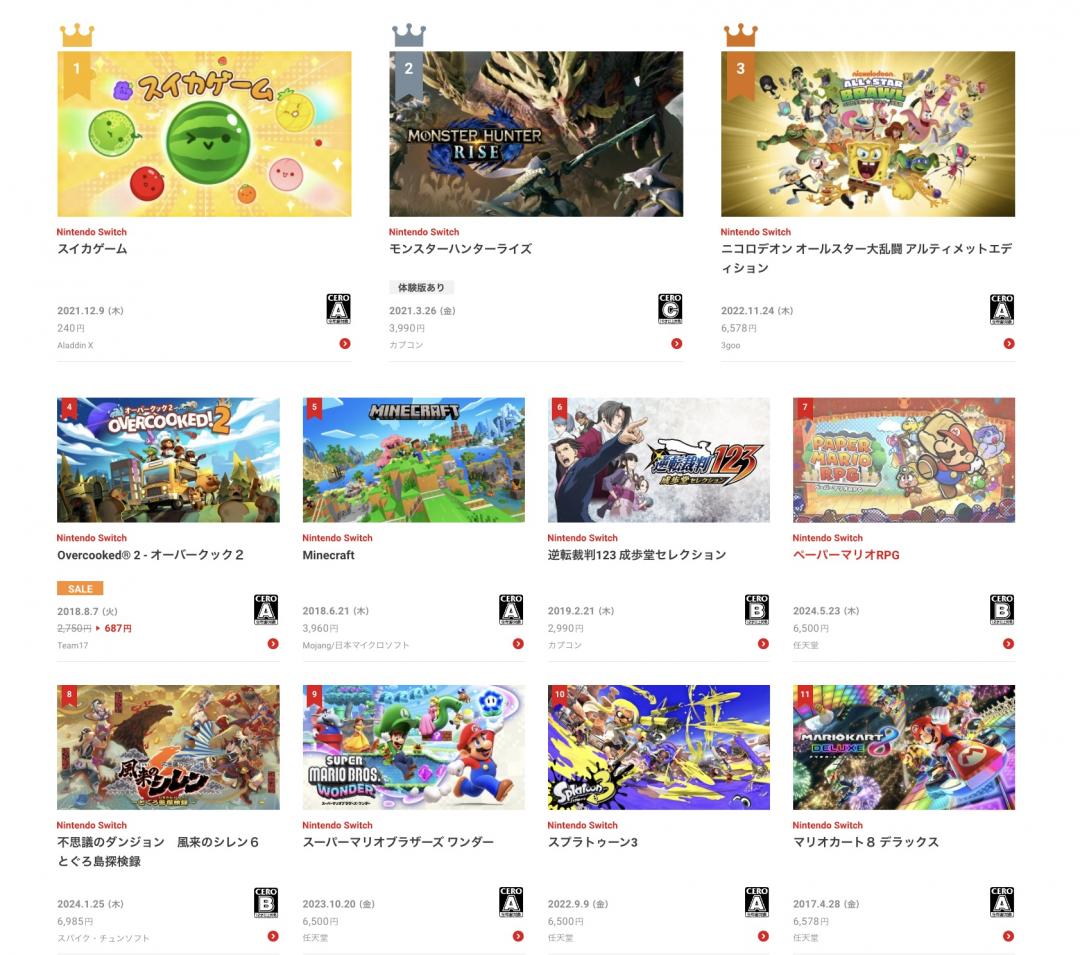Click the SALE badge on Overcooked 2
The image size is (1080, 955).
(x=80, y=589)
